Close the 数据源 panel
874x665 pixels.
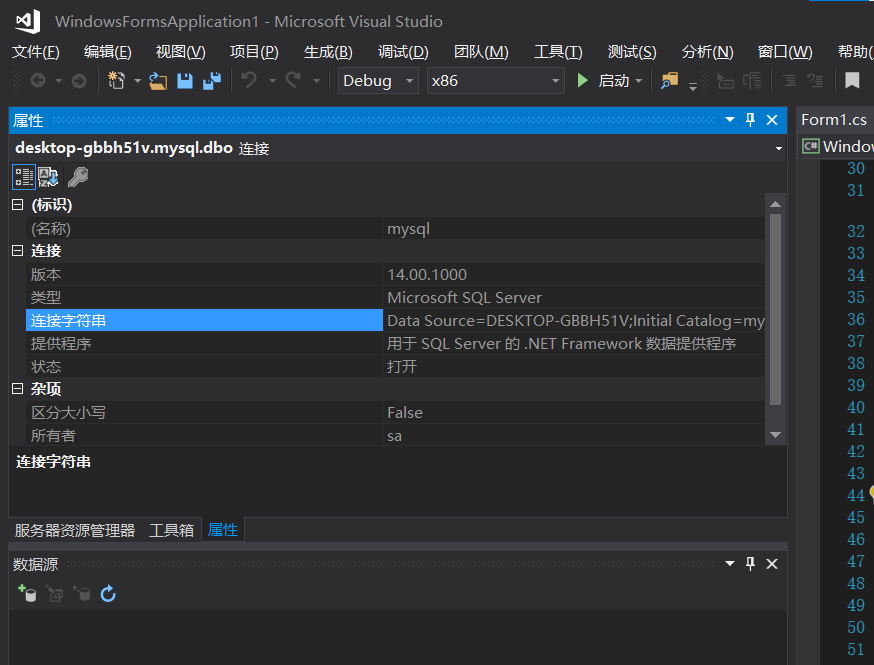[x=772, y=564]
